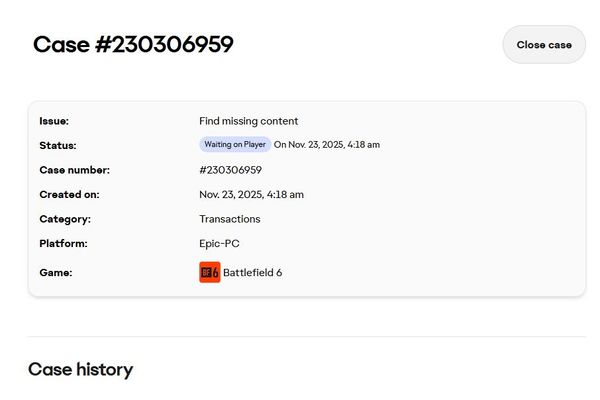Click the Created on field label
Viewport: 600px width, 400px height.
[x=69, y=194]
